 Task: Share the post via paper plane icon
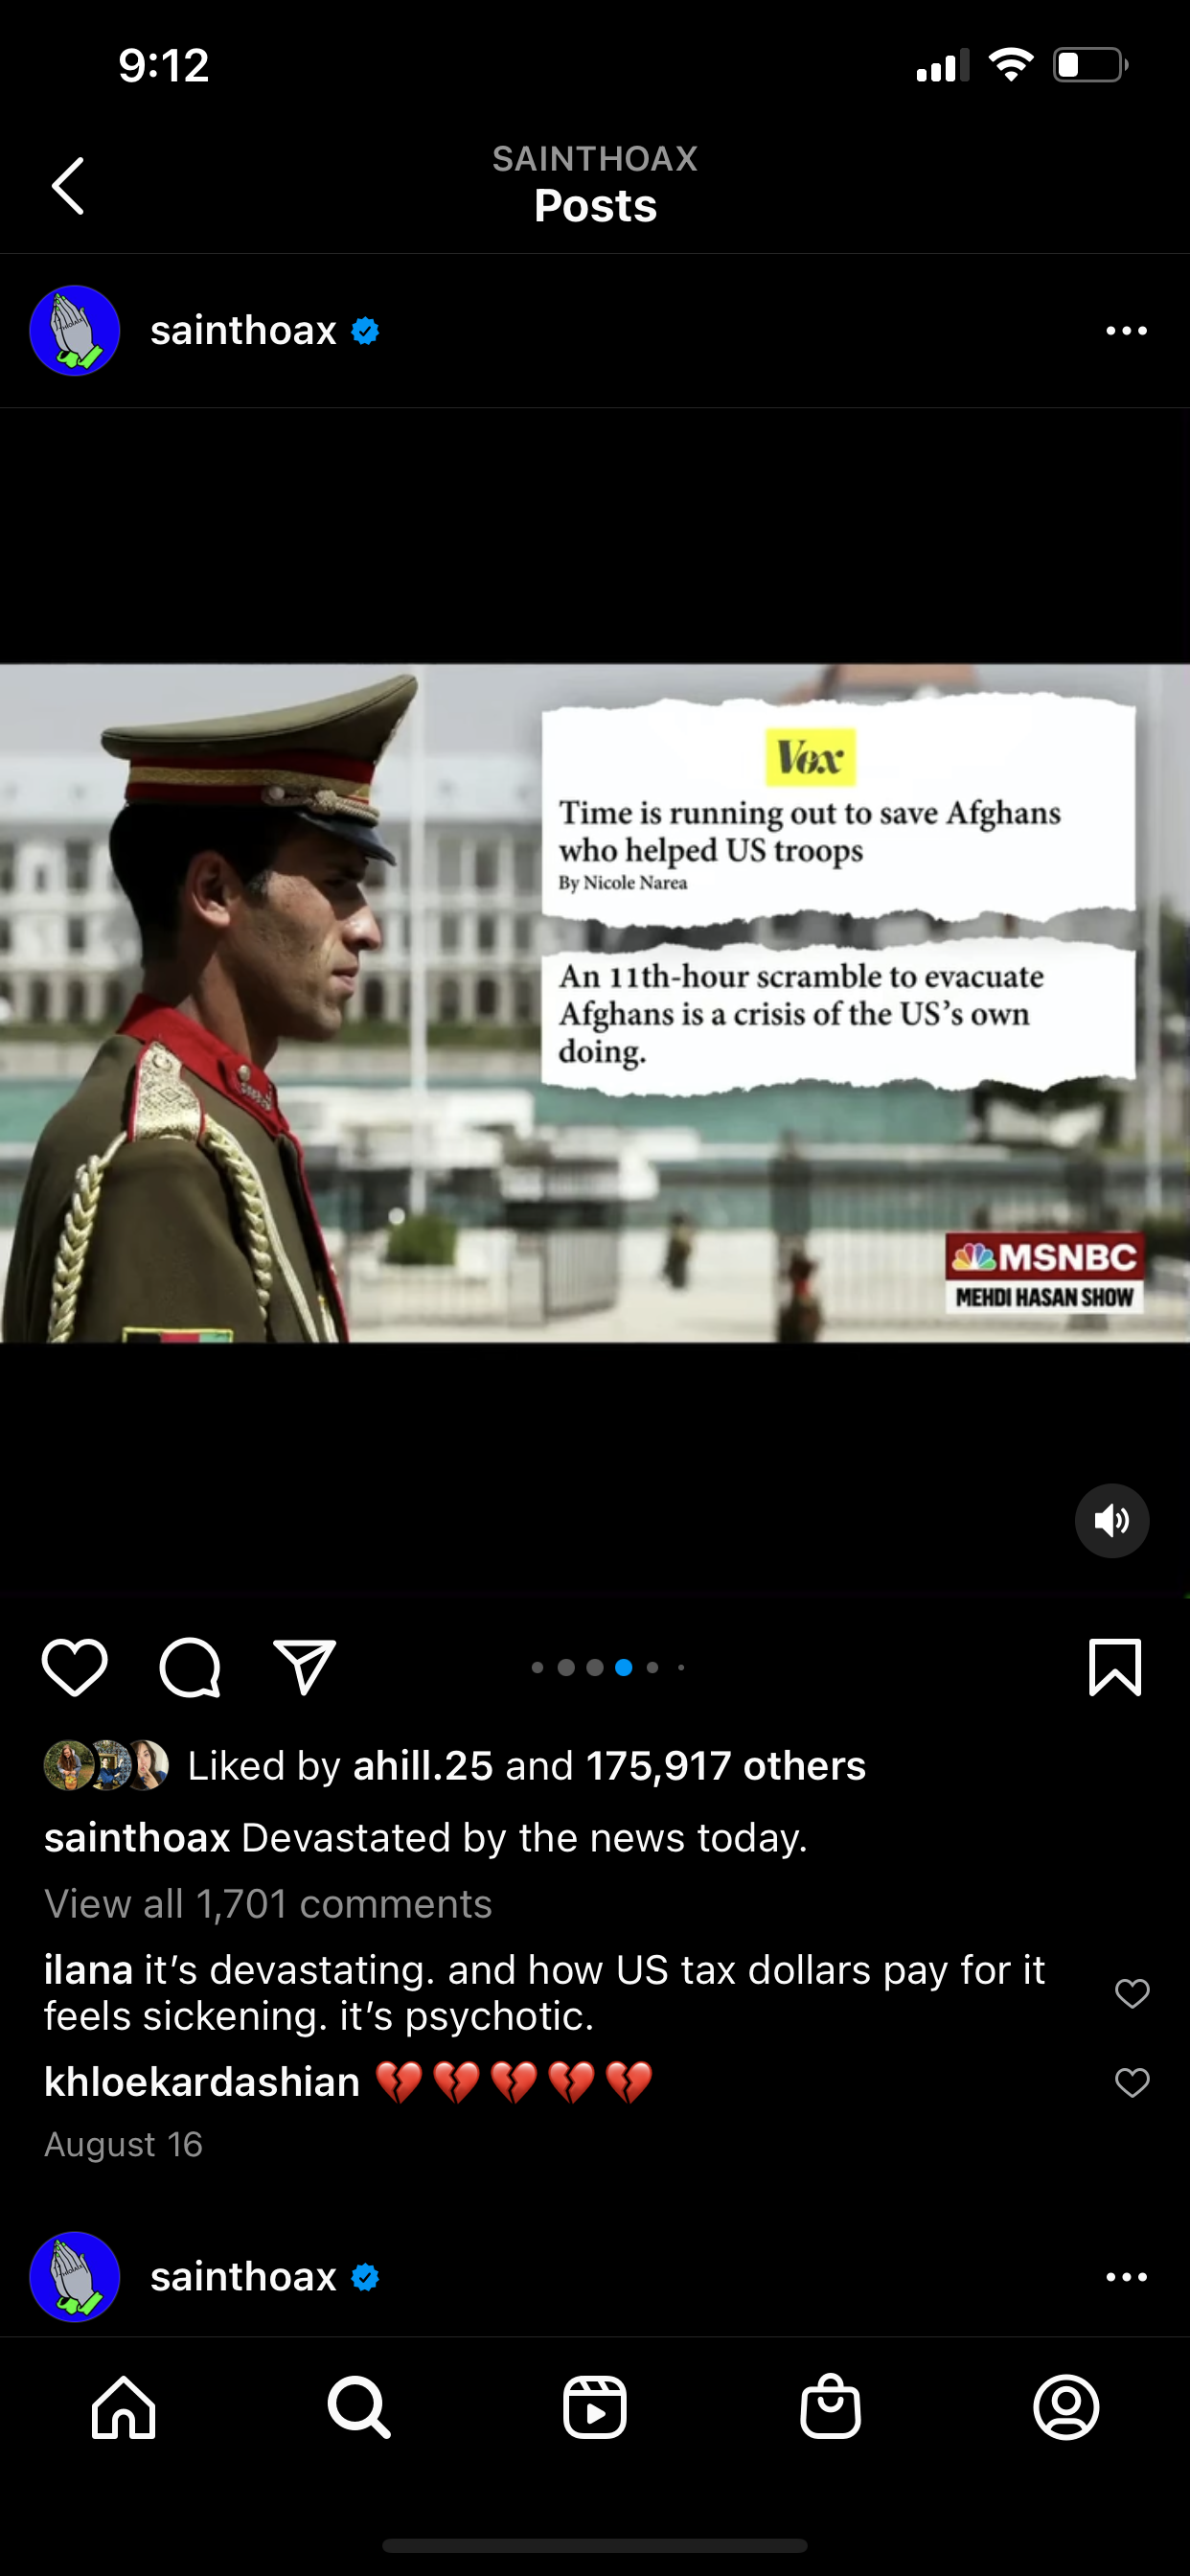(305, 1667)
